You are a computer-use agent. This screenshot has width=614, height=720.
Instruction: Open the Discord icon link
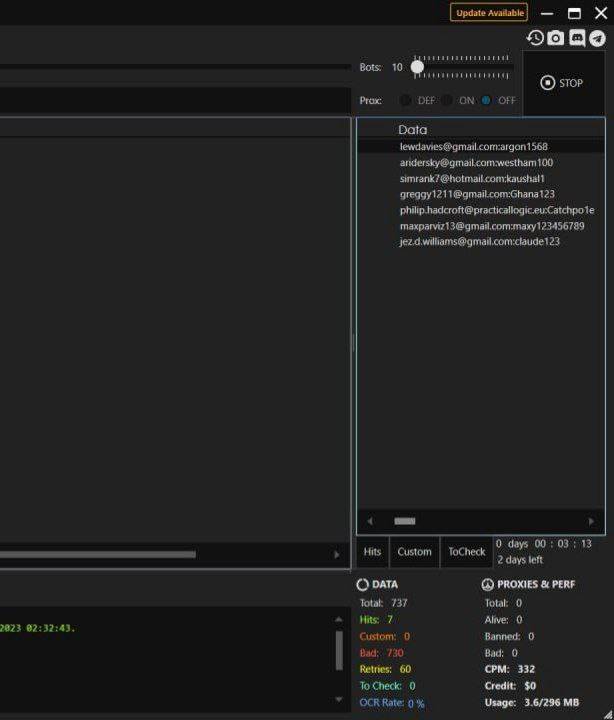(x=577, y=38)
